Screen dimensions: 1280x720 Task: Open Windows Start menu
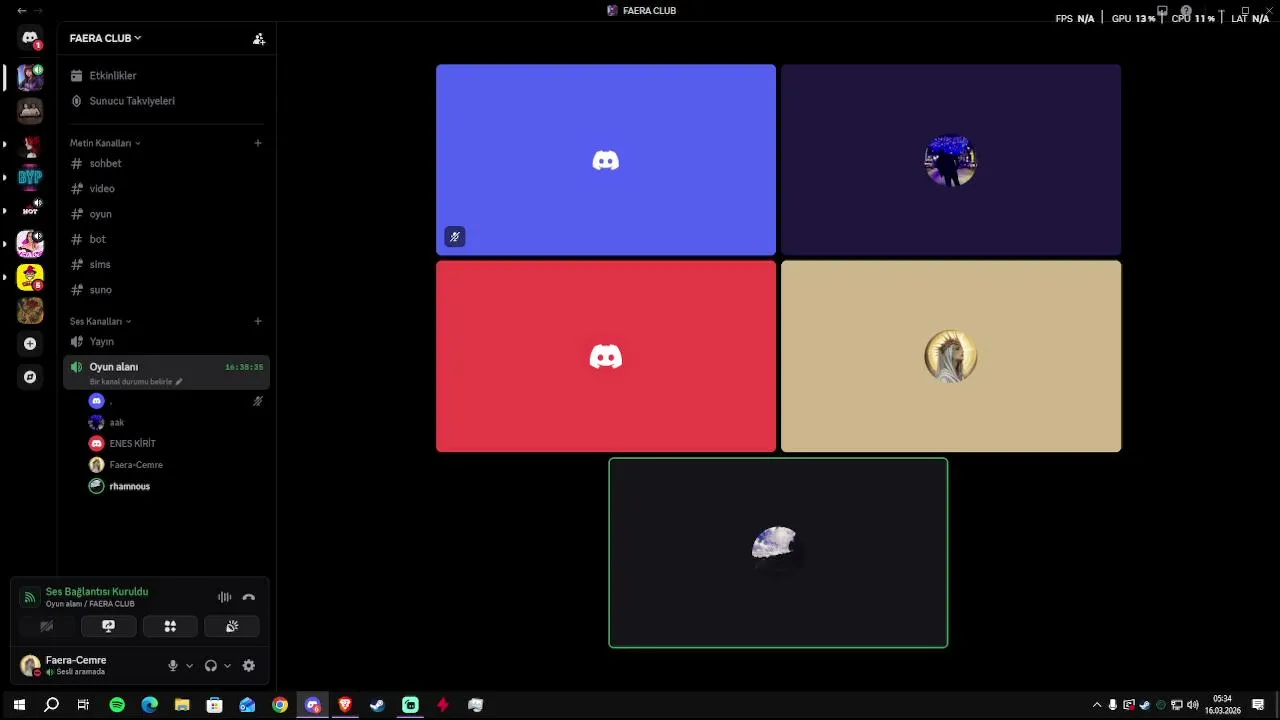(x=19, y=705)
